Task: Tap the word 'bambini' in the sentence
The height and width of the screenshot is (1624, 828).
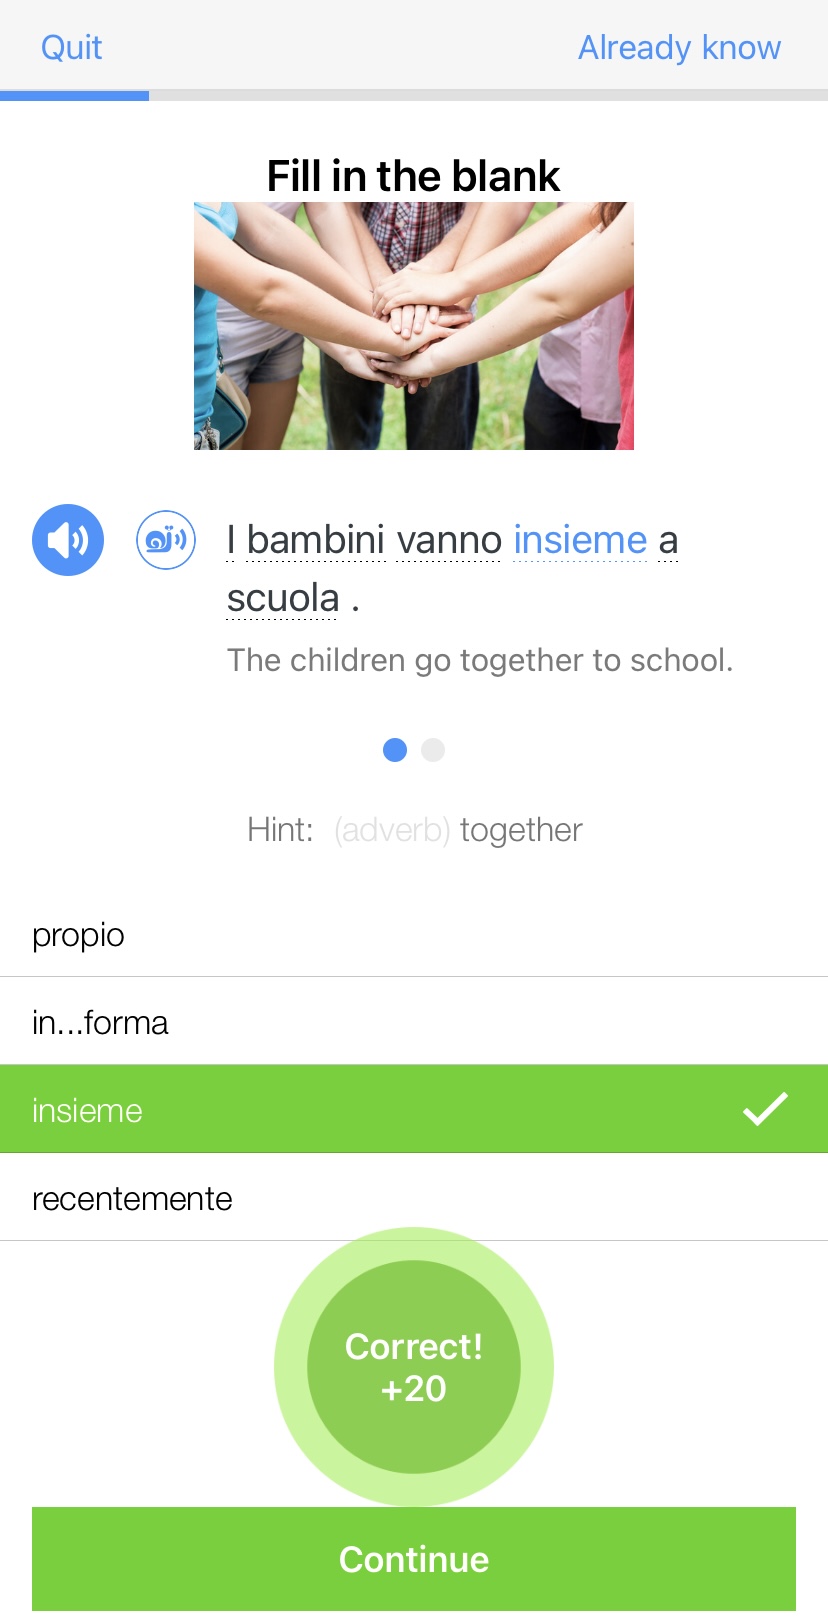Action: (x=316, y=540)
